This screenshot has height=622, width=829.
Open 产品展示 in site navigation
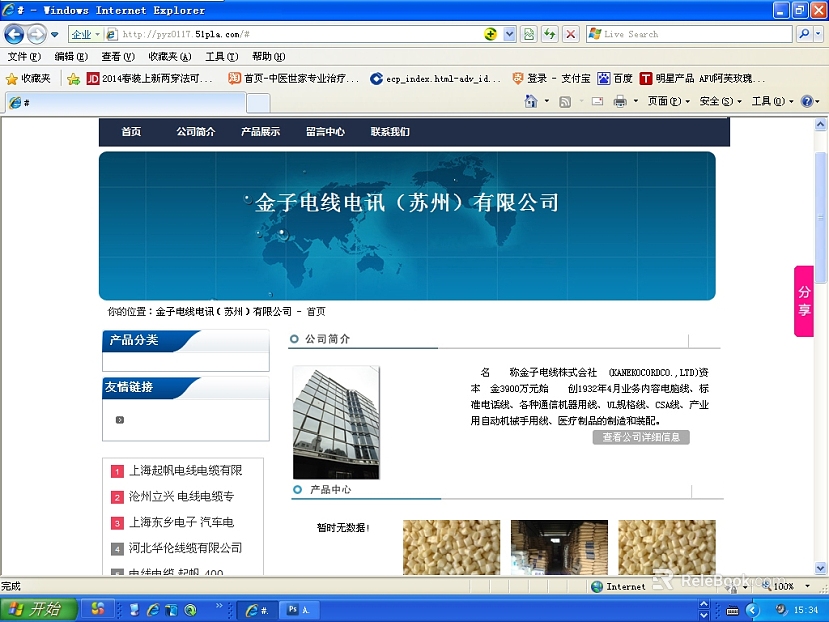point(260,132)
